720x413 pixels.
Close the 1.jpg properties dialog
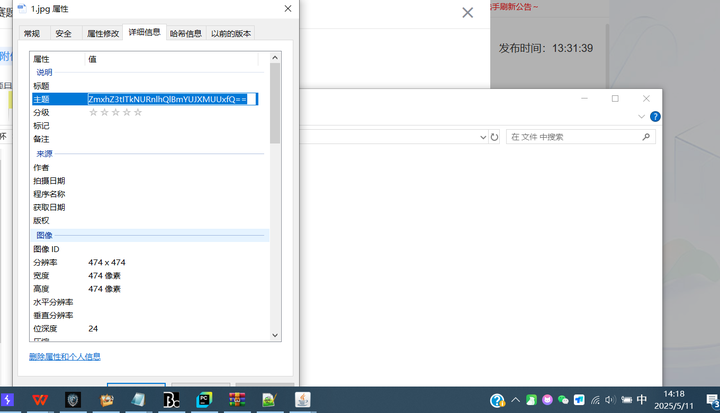(x=288, y=8)
